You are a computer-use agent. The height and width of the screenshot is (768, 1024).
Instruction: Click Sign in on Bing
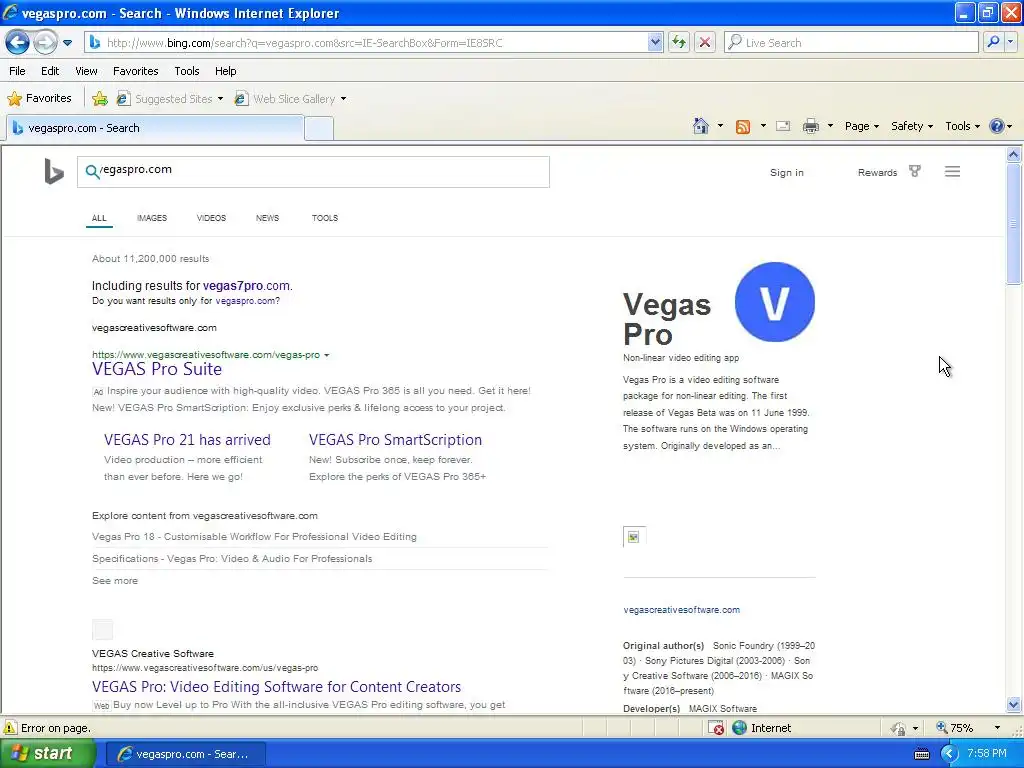[x=786, y=172]
